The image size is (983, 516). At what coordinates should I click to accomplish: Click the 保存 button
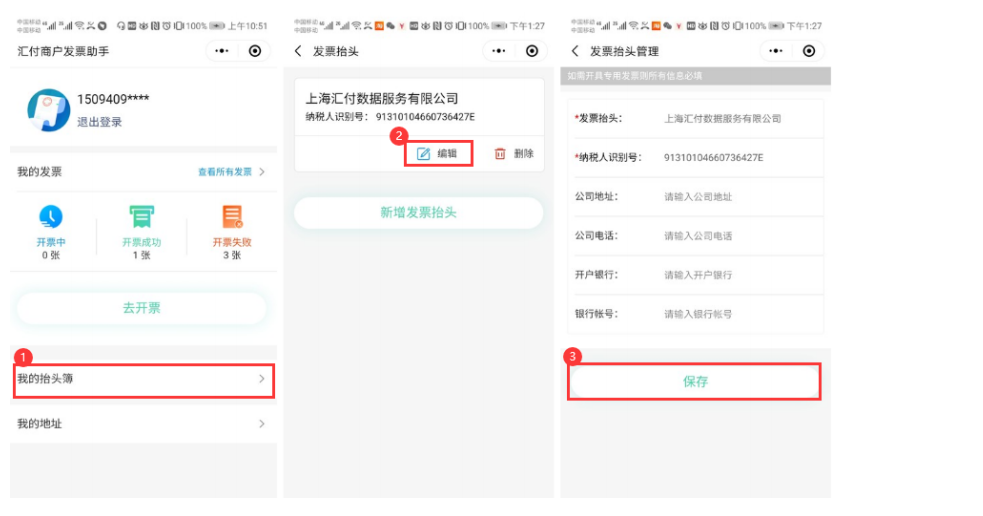(695, 381)
